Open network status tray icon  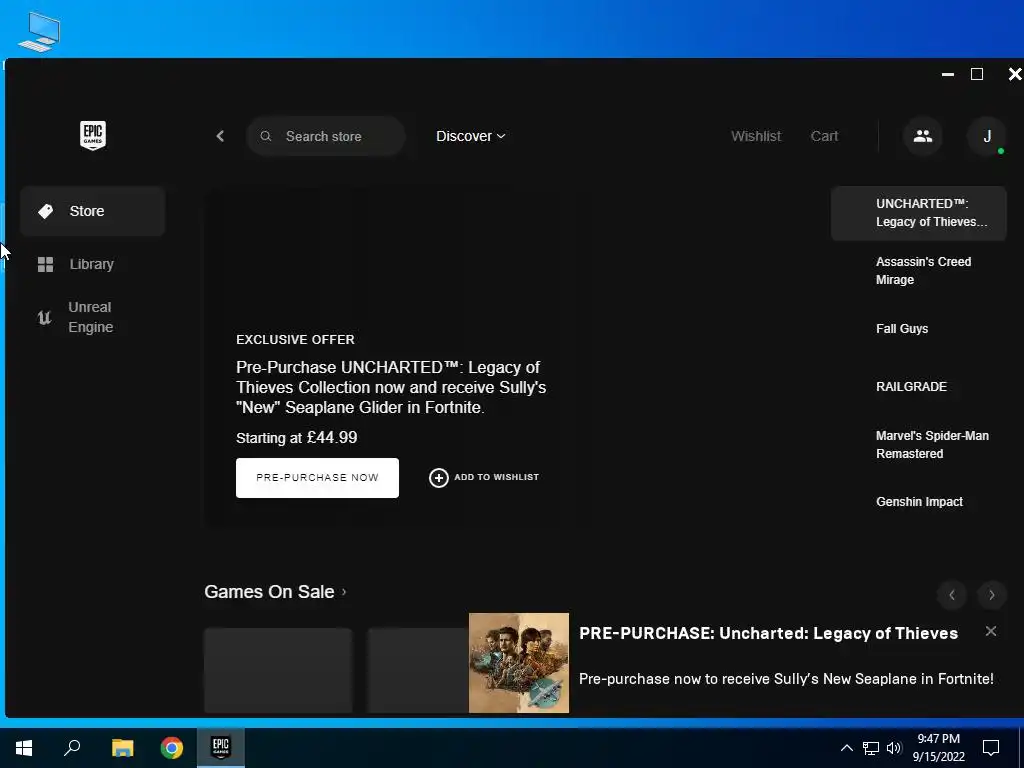871,748
